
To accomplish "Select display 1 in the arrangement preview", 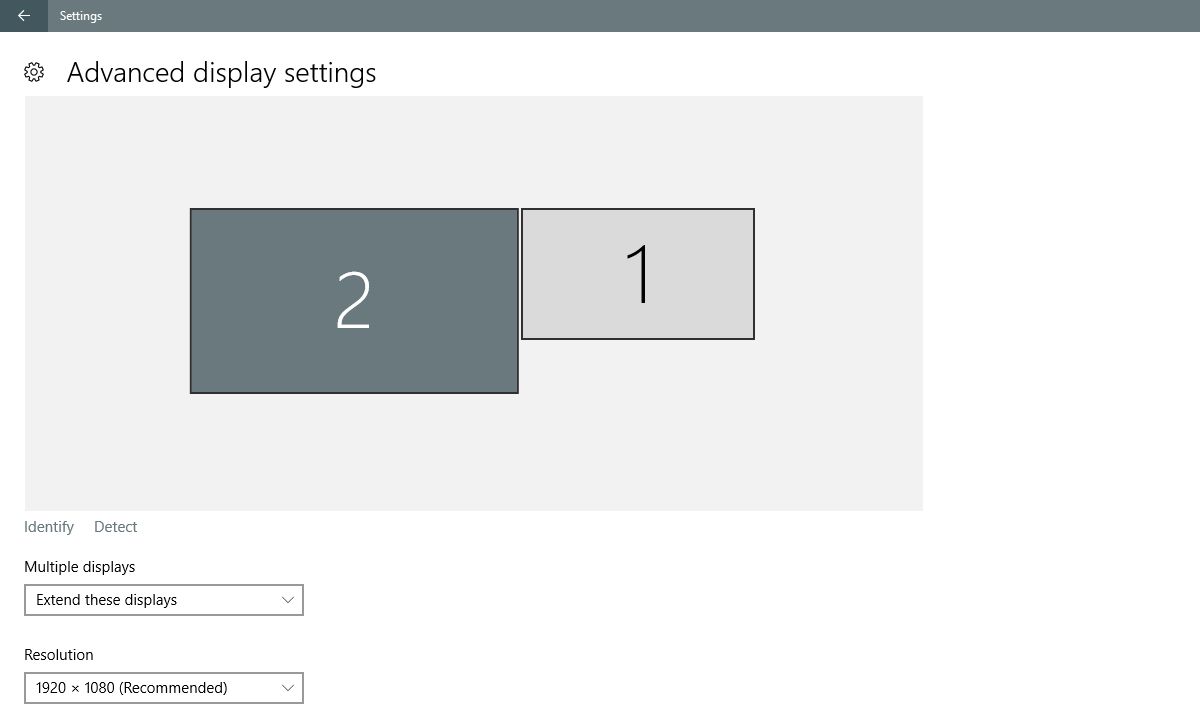I will (638, 274).
